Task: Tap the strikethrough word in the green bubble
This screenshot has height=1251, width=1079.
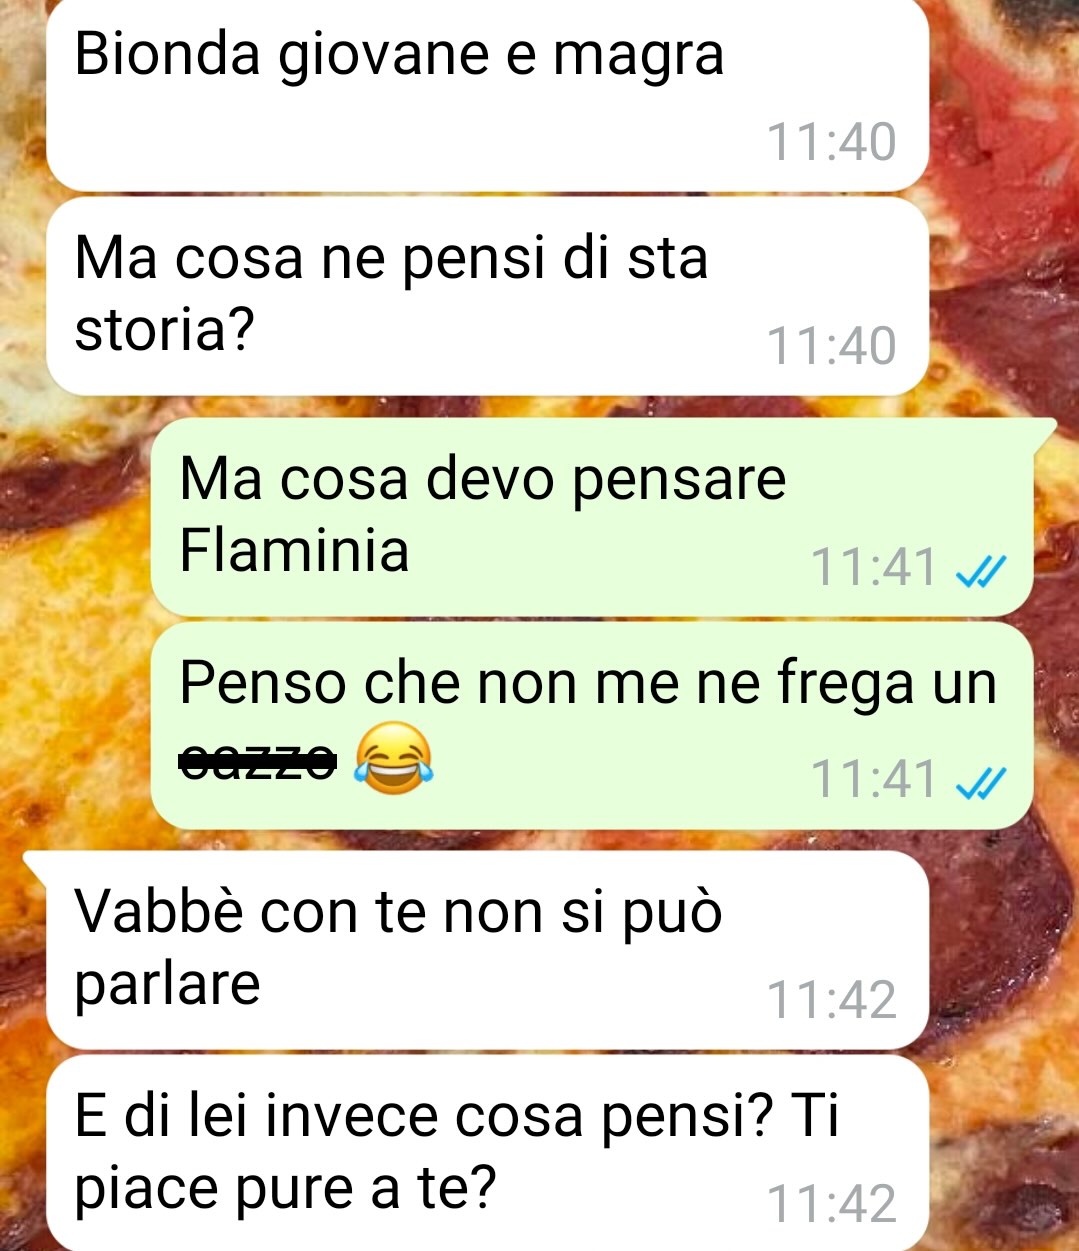Action: [x=257, y=761]
